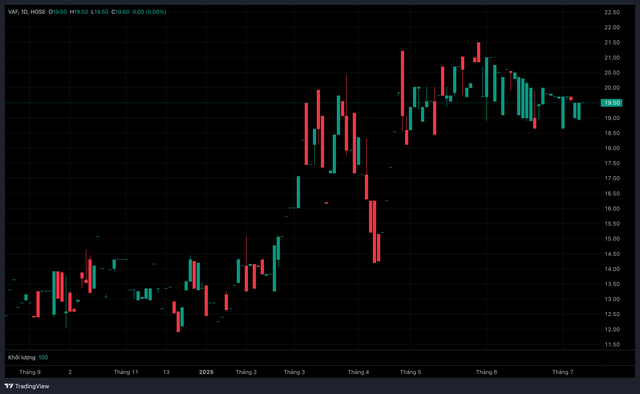The image size is (640, 394).
Task: Click the Tháng 6 time axis label
Action: tap(487, 372)
